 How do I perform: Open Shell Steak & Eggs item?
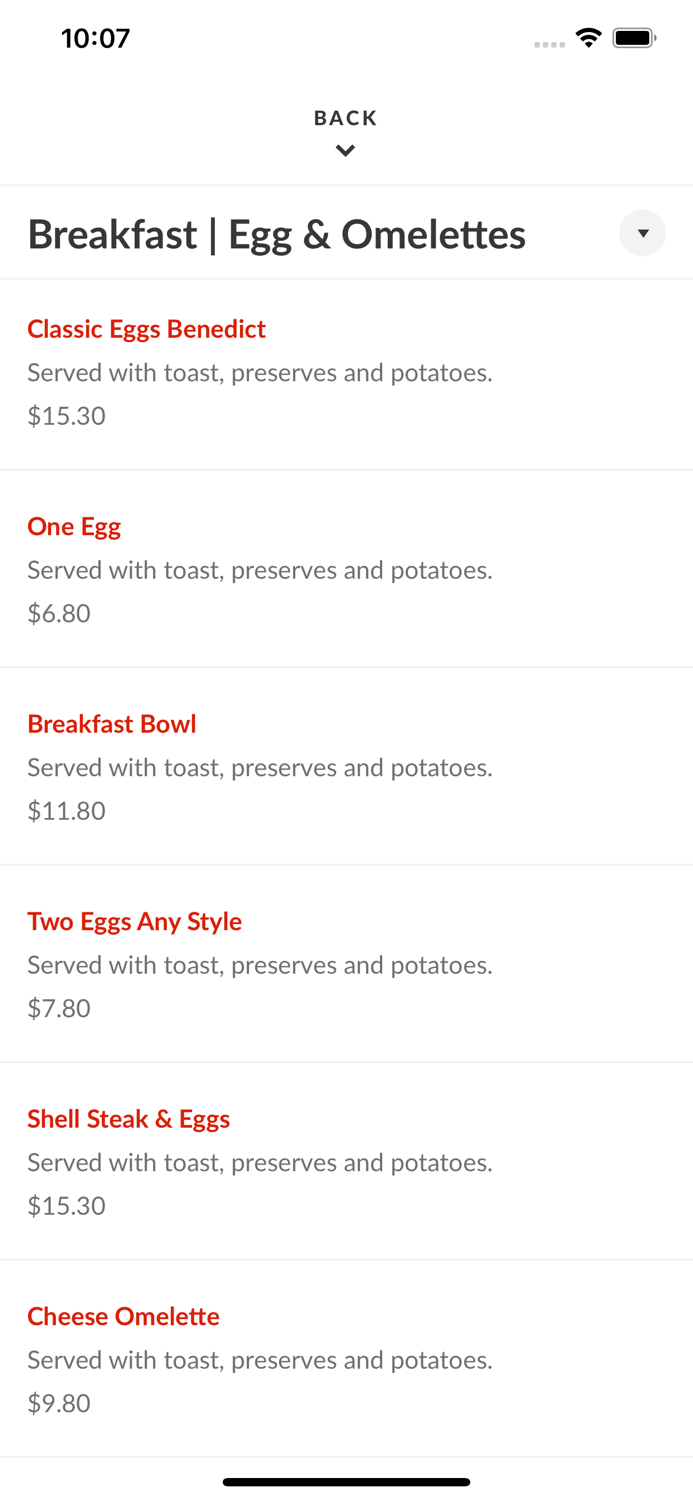[128, 1118]
